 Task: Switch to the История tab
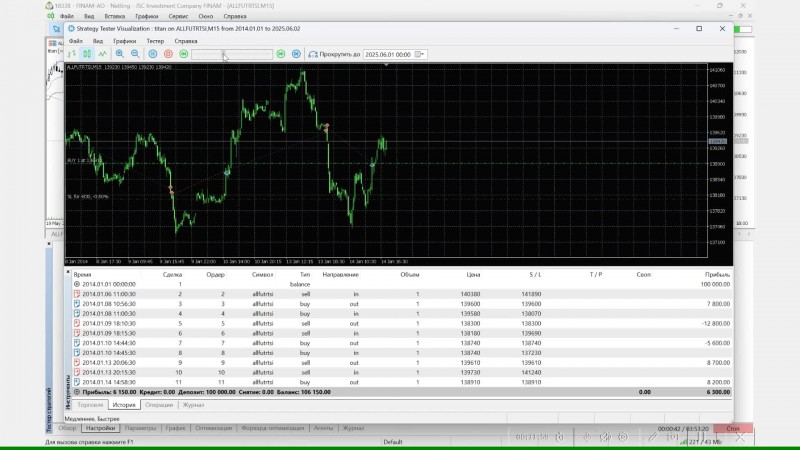124,405
